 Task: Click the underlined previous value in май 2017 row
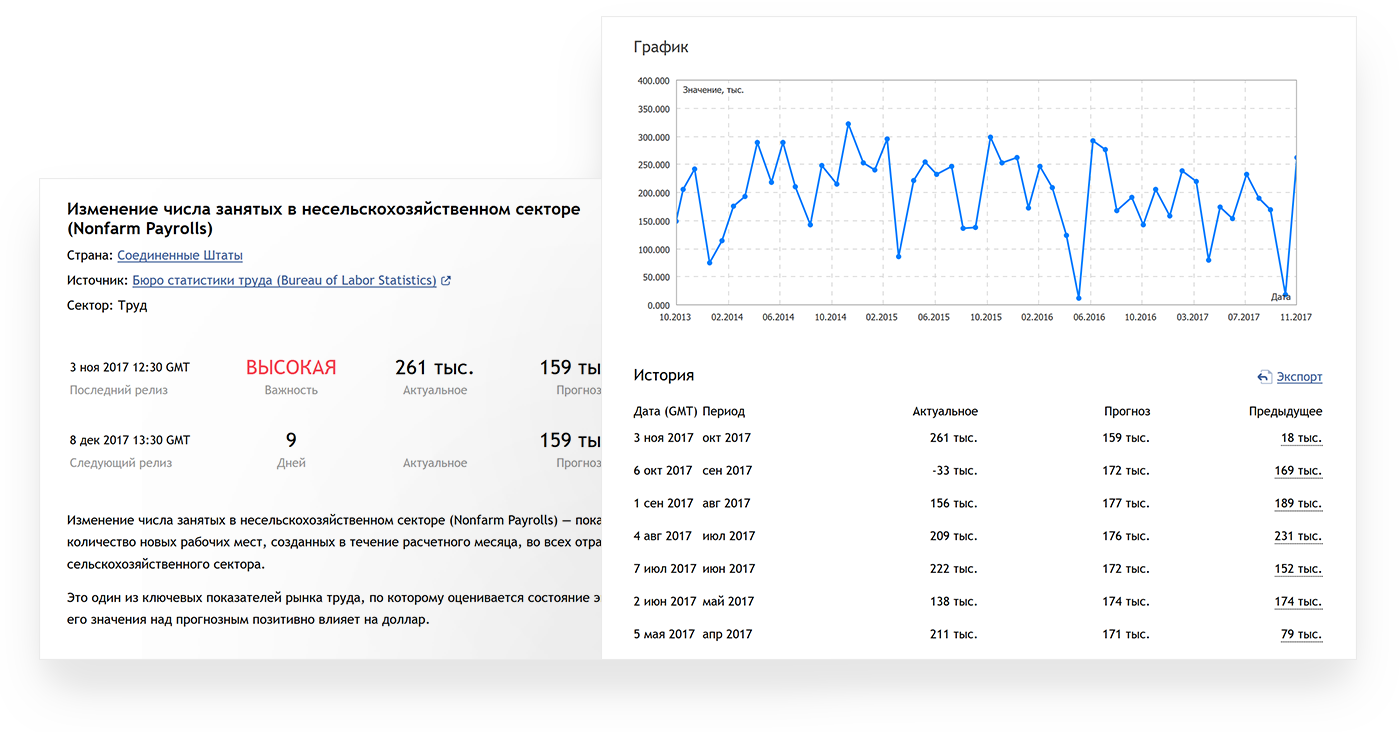[1298, 602]
